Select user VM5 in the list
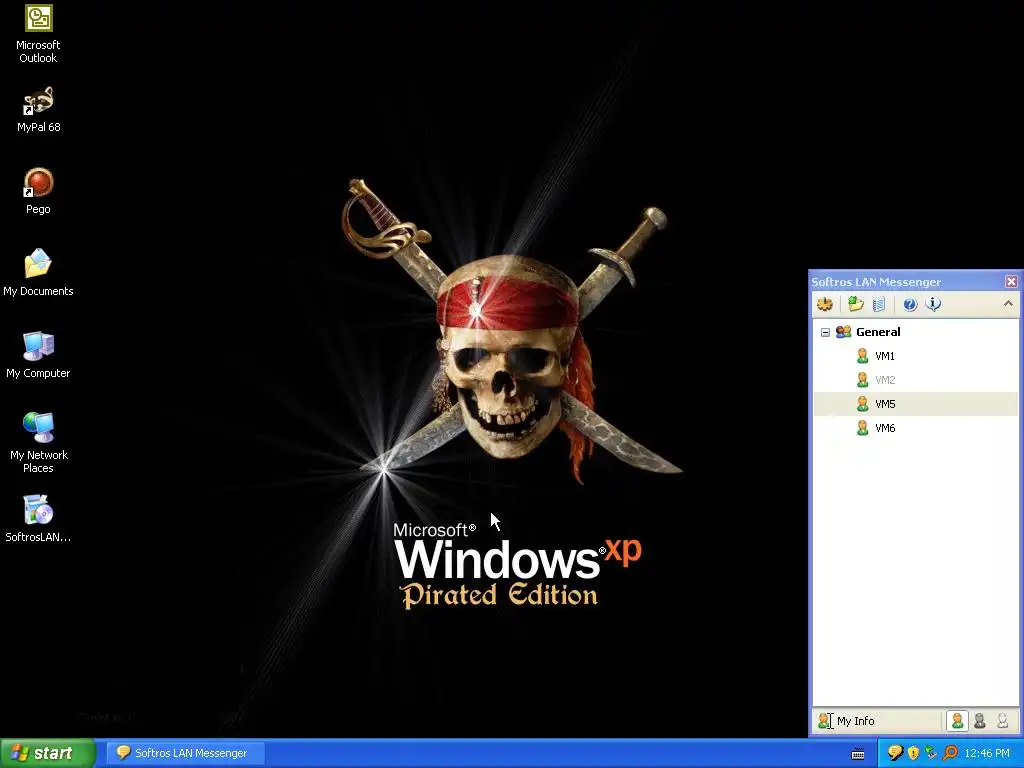Screen dimensions: 1024x768 [x=916, y=404]
